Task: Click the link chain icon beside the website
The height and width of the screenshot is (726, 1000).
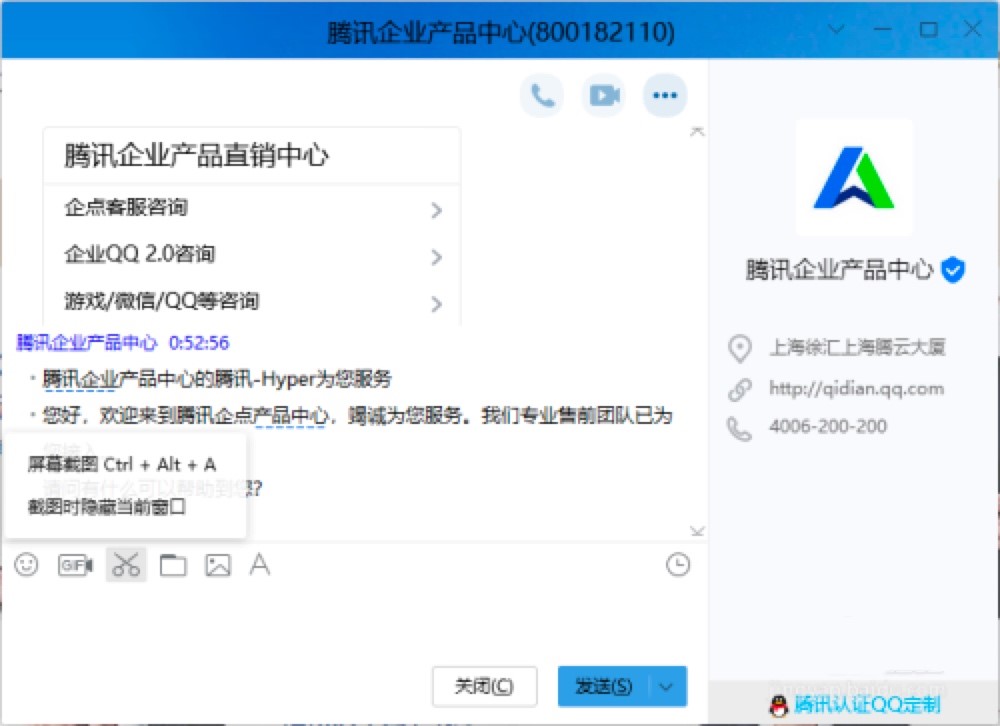Action: [740, 389]
